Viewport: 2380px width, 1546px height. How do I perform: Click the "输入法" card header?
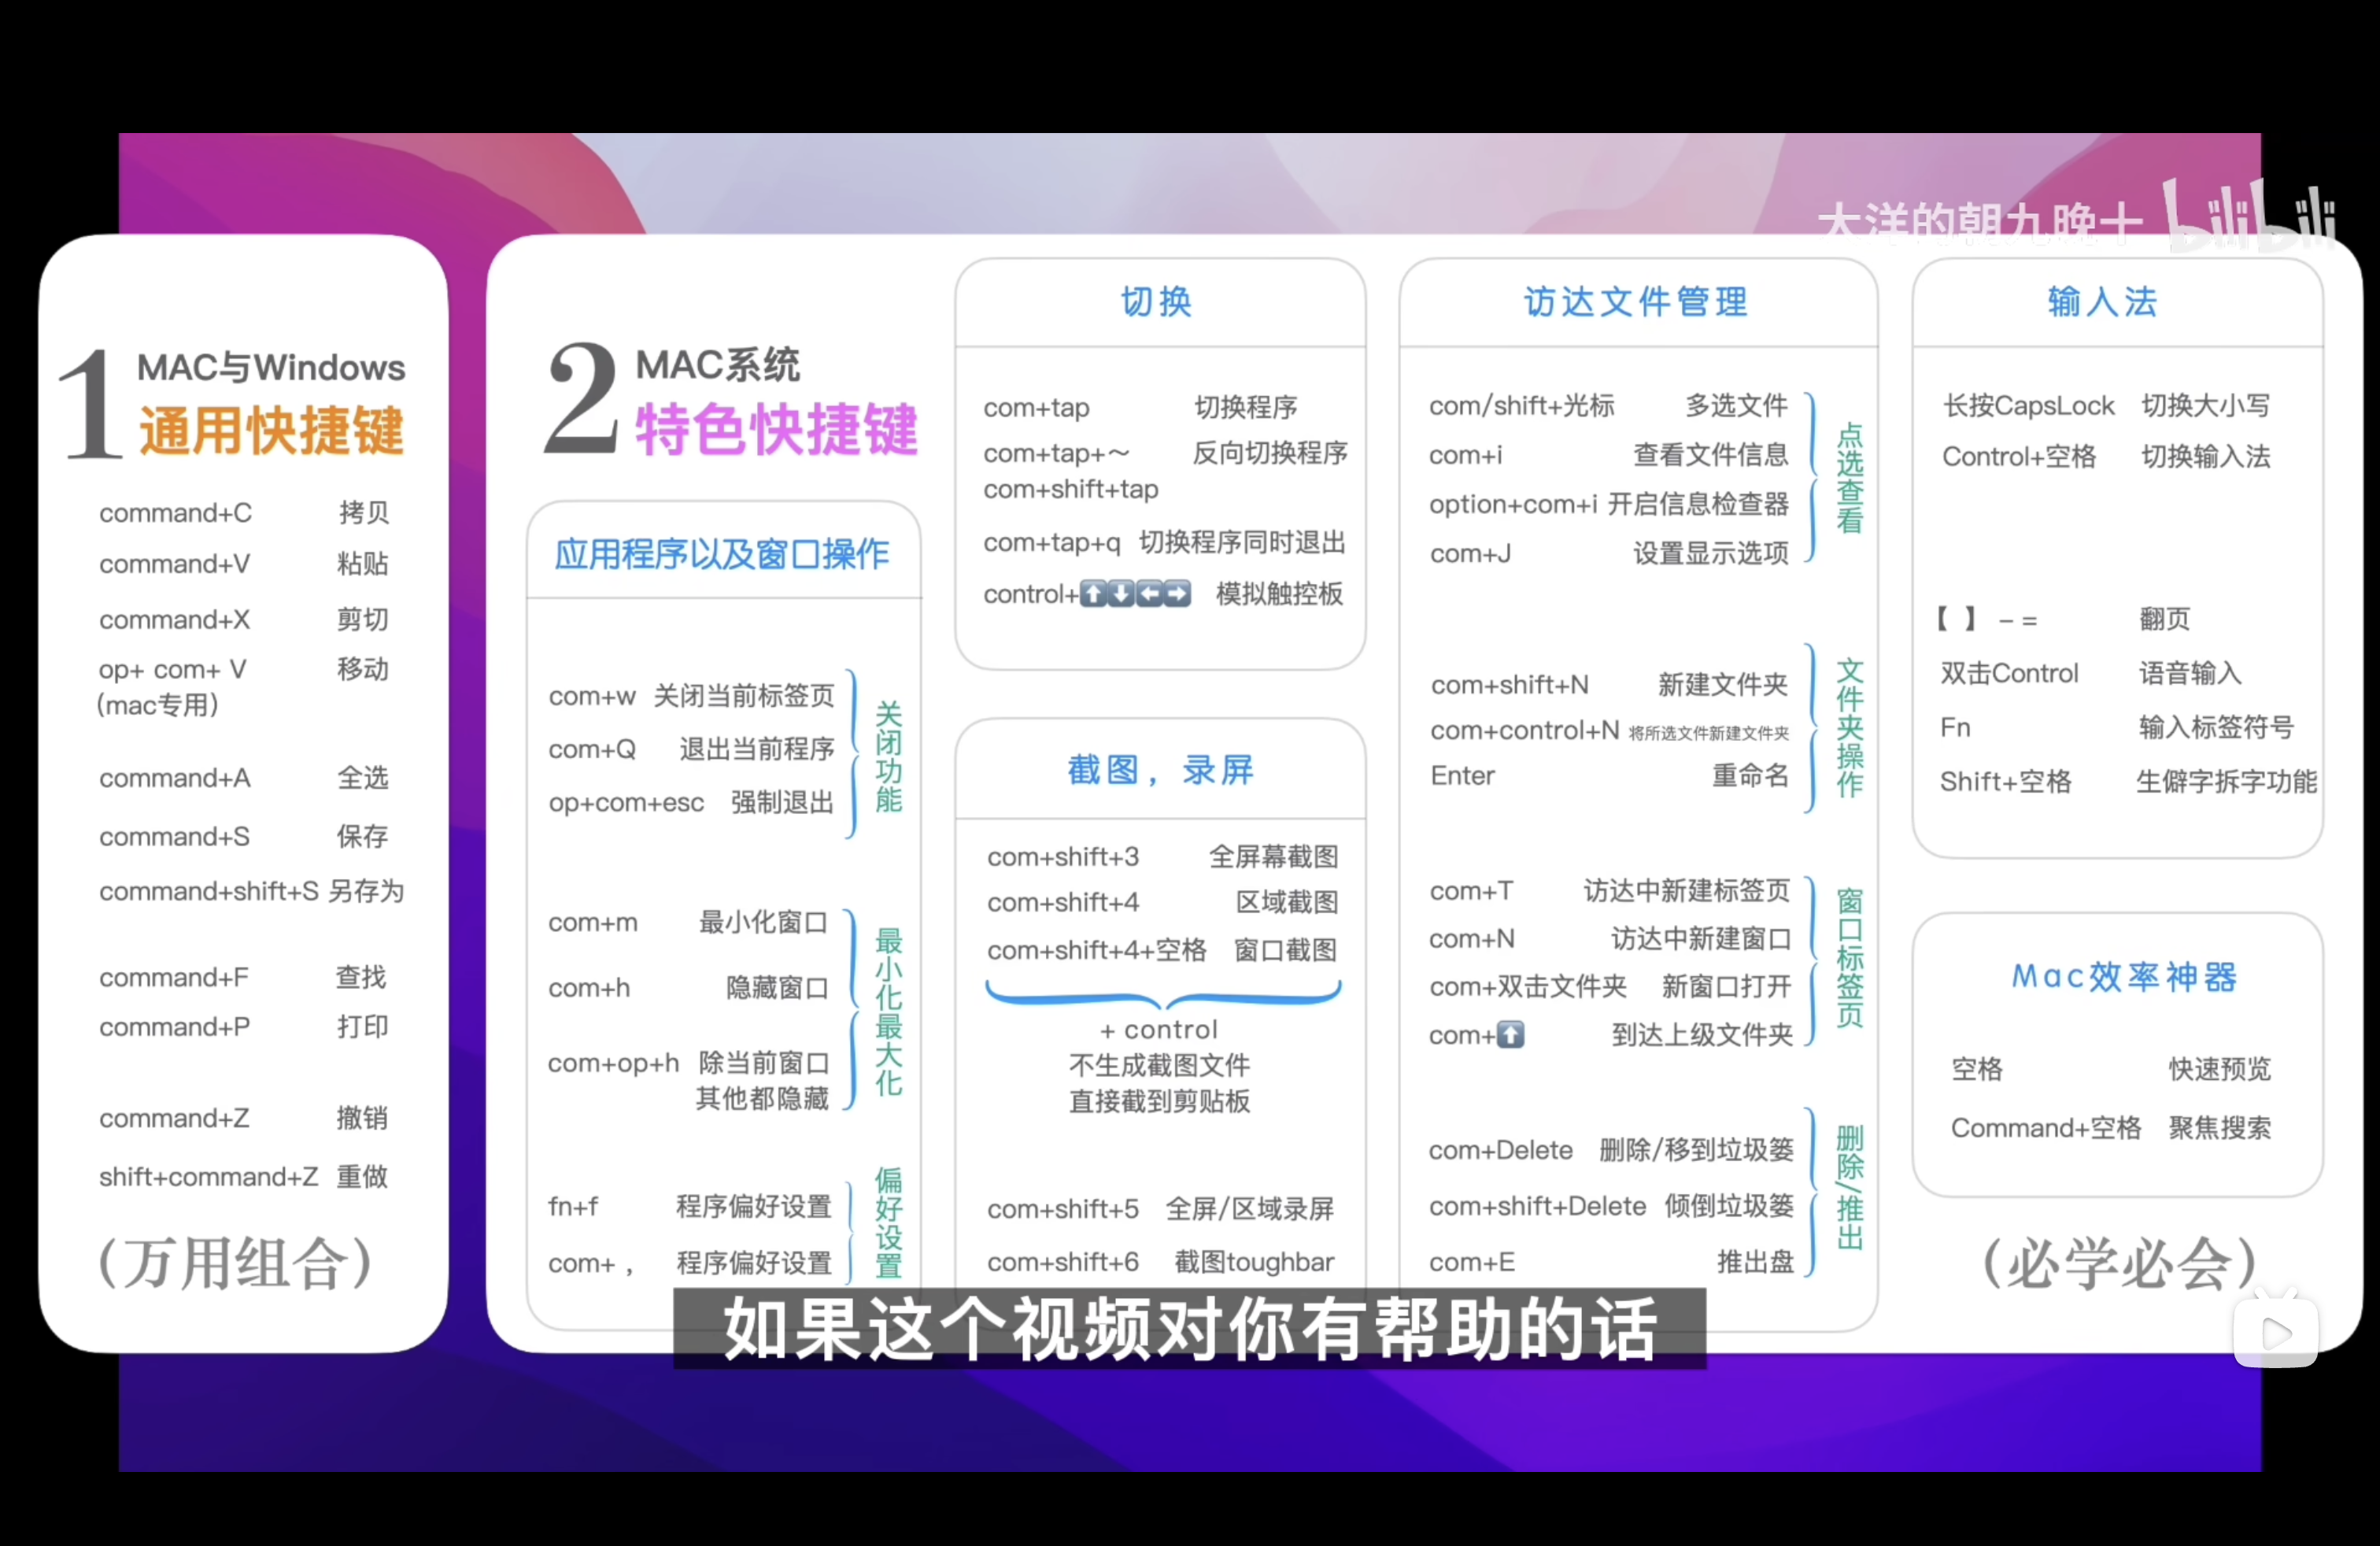click(x=2103, y=302)
